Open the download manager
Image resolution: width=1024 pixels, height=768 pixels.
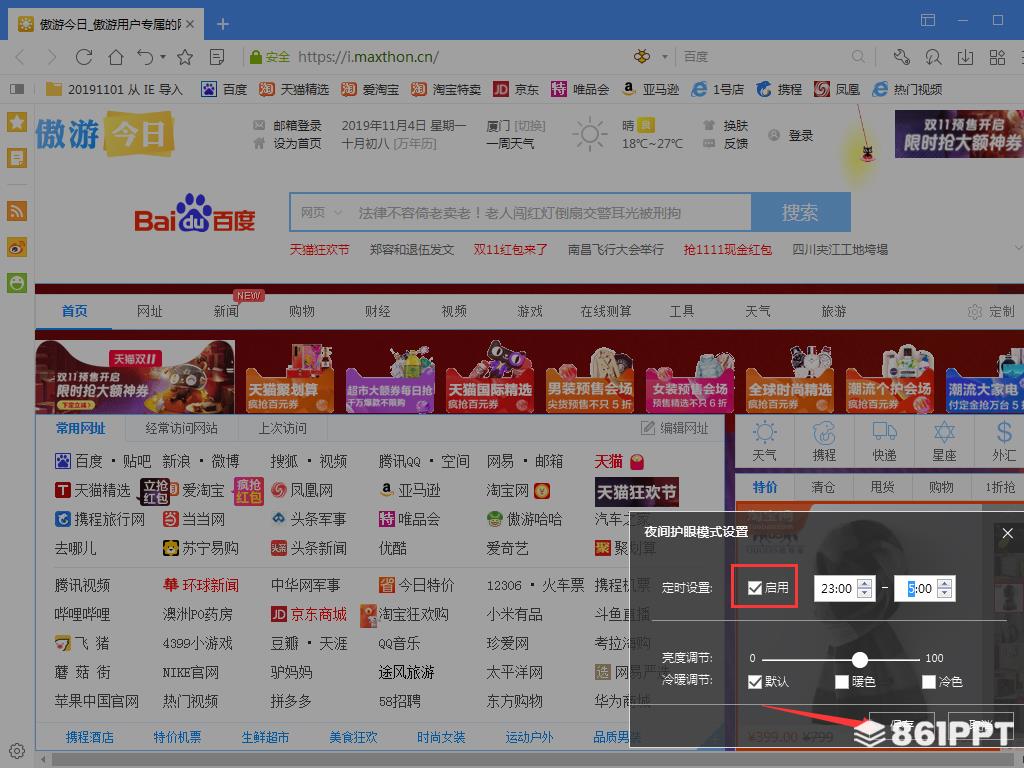pyautogui.click(x=965, y=57)
